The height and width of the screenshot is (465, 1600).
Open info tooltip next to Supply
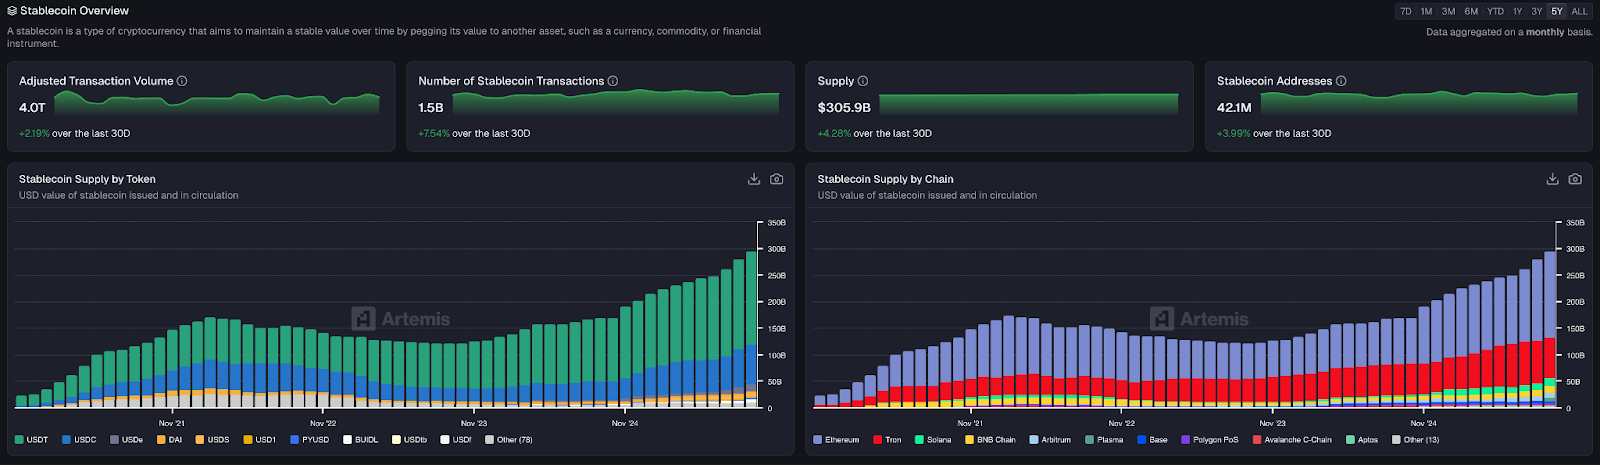click(863, 81)
